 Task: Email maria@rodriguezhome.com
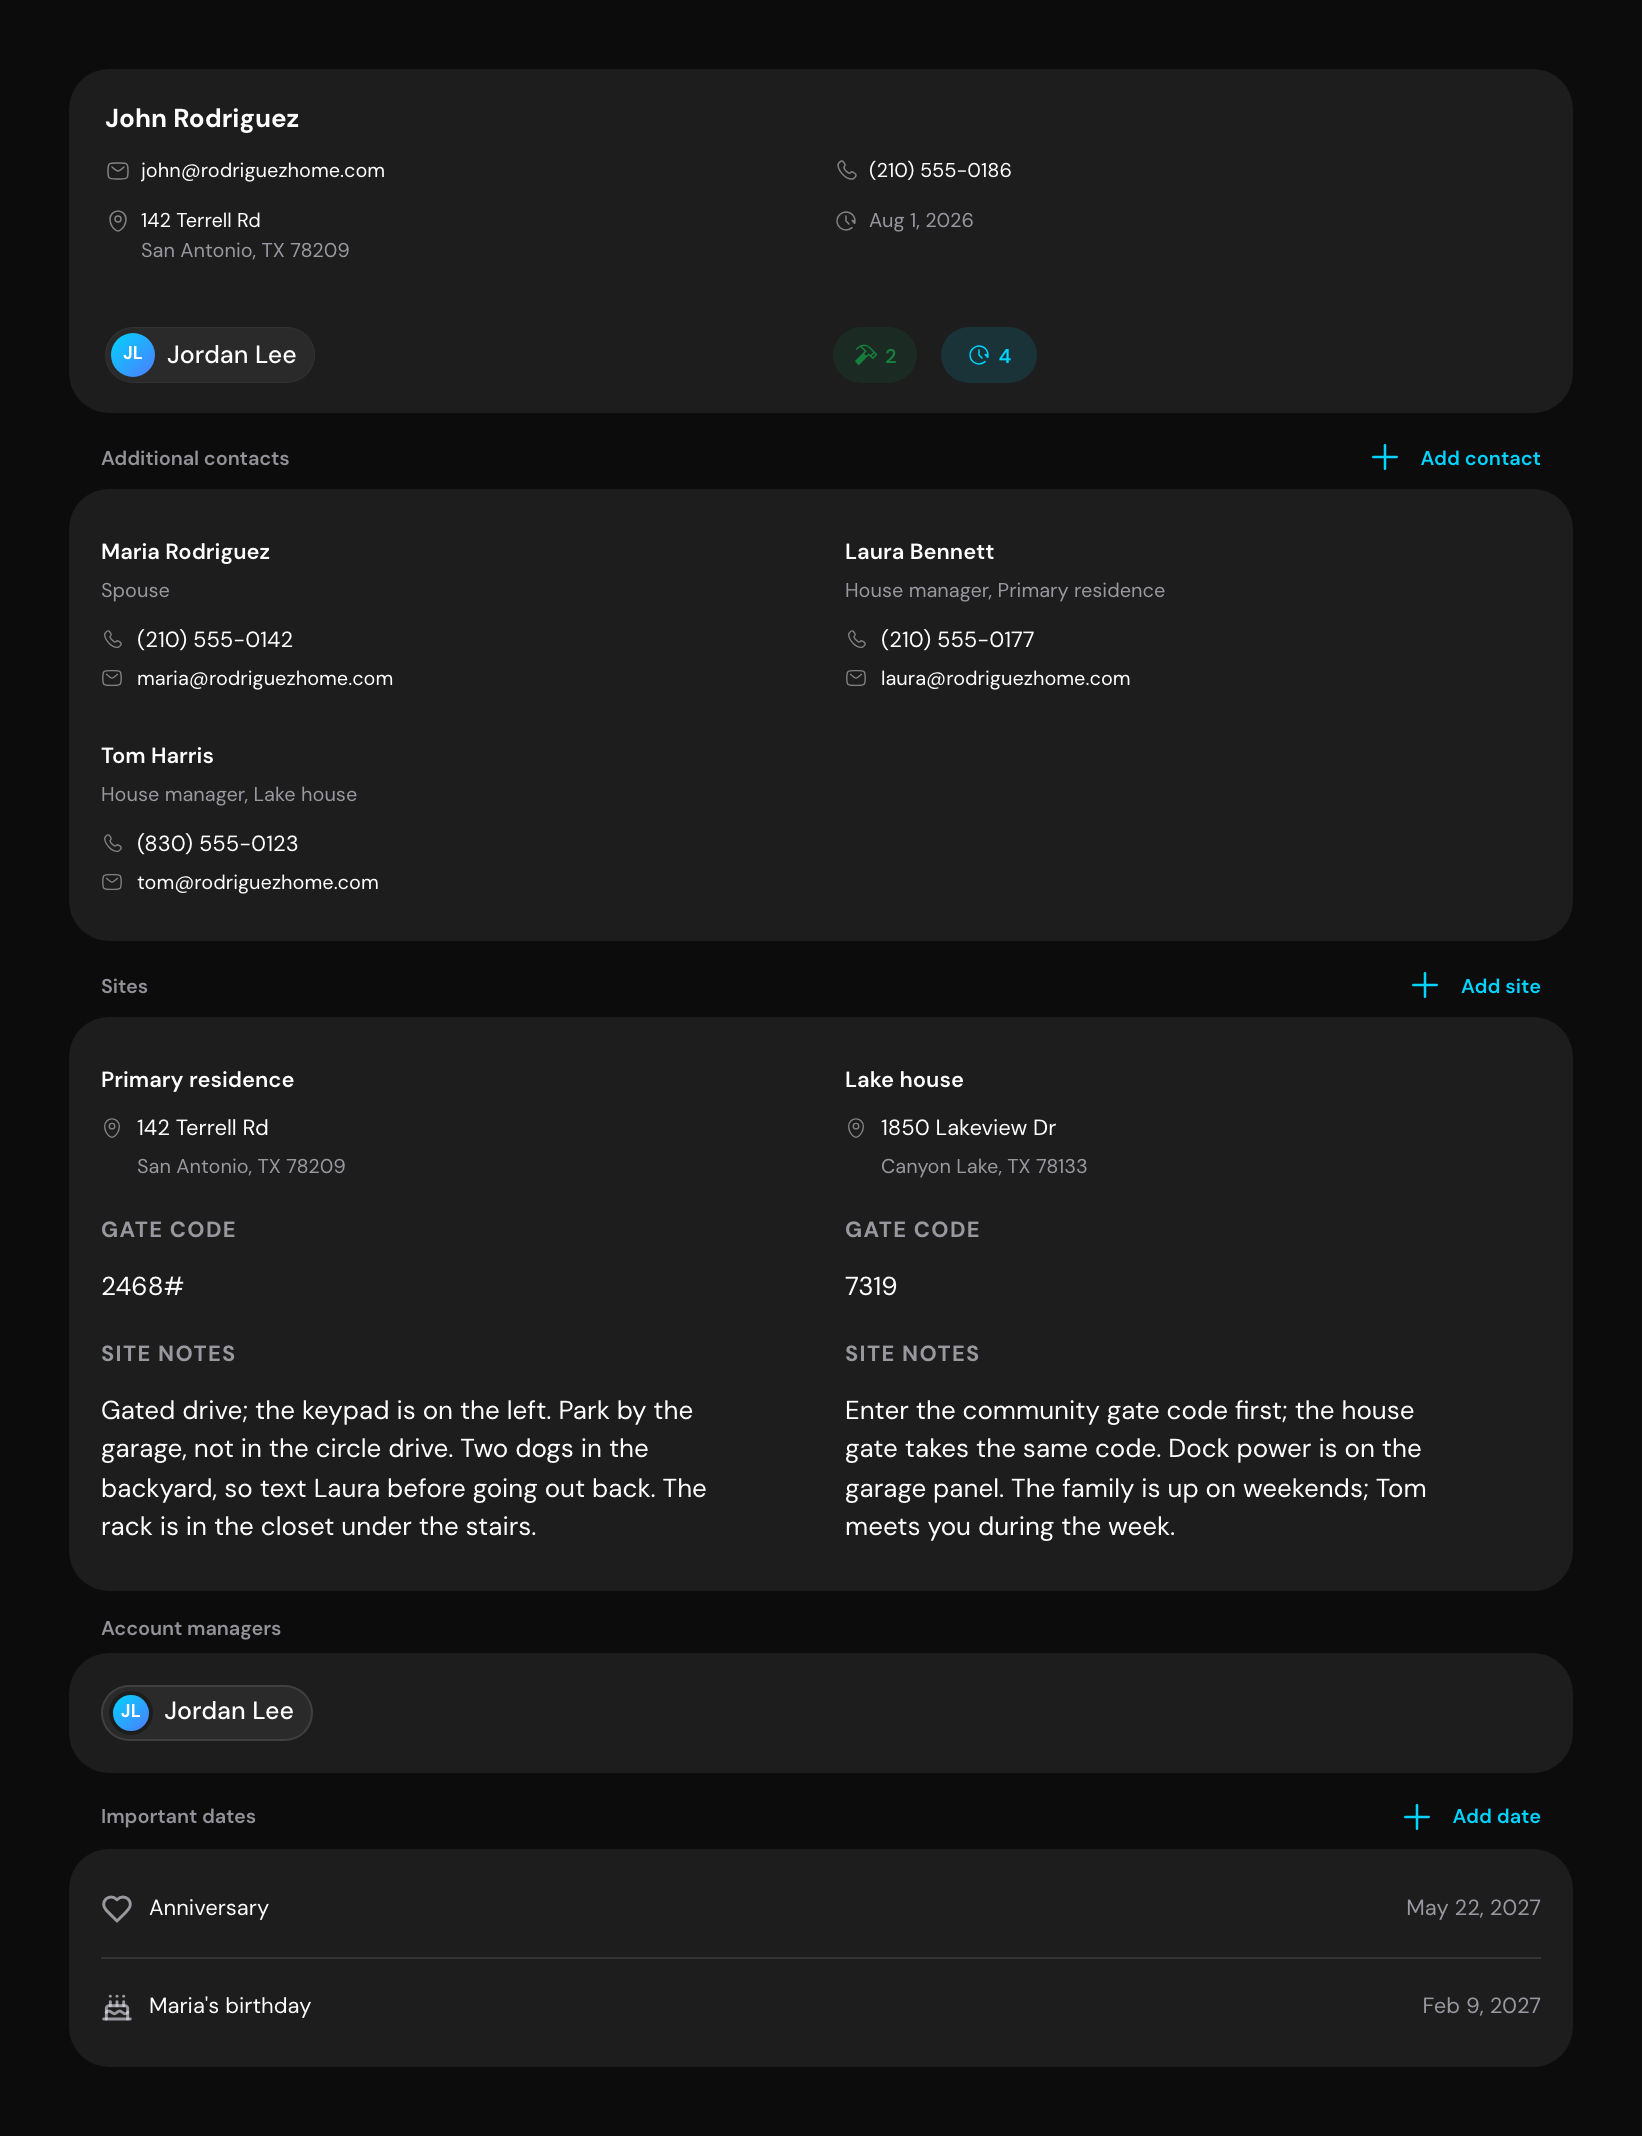tap(265, 679)
